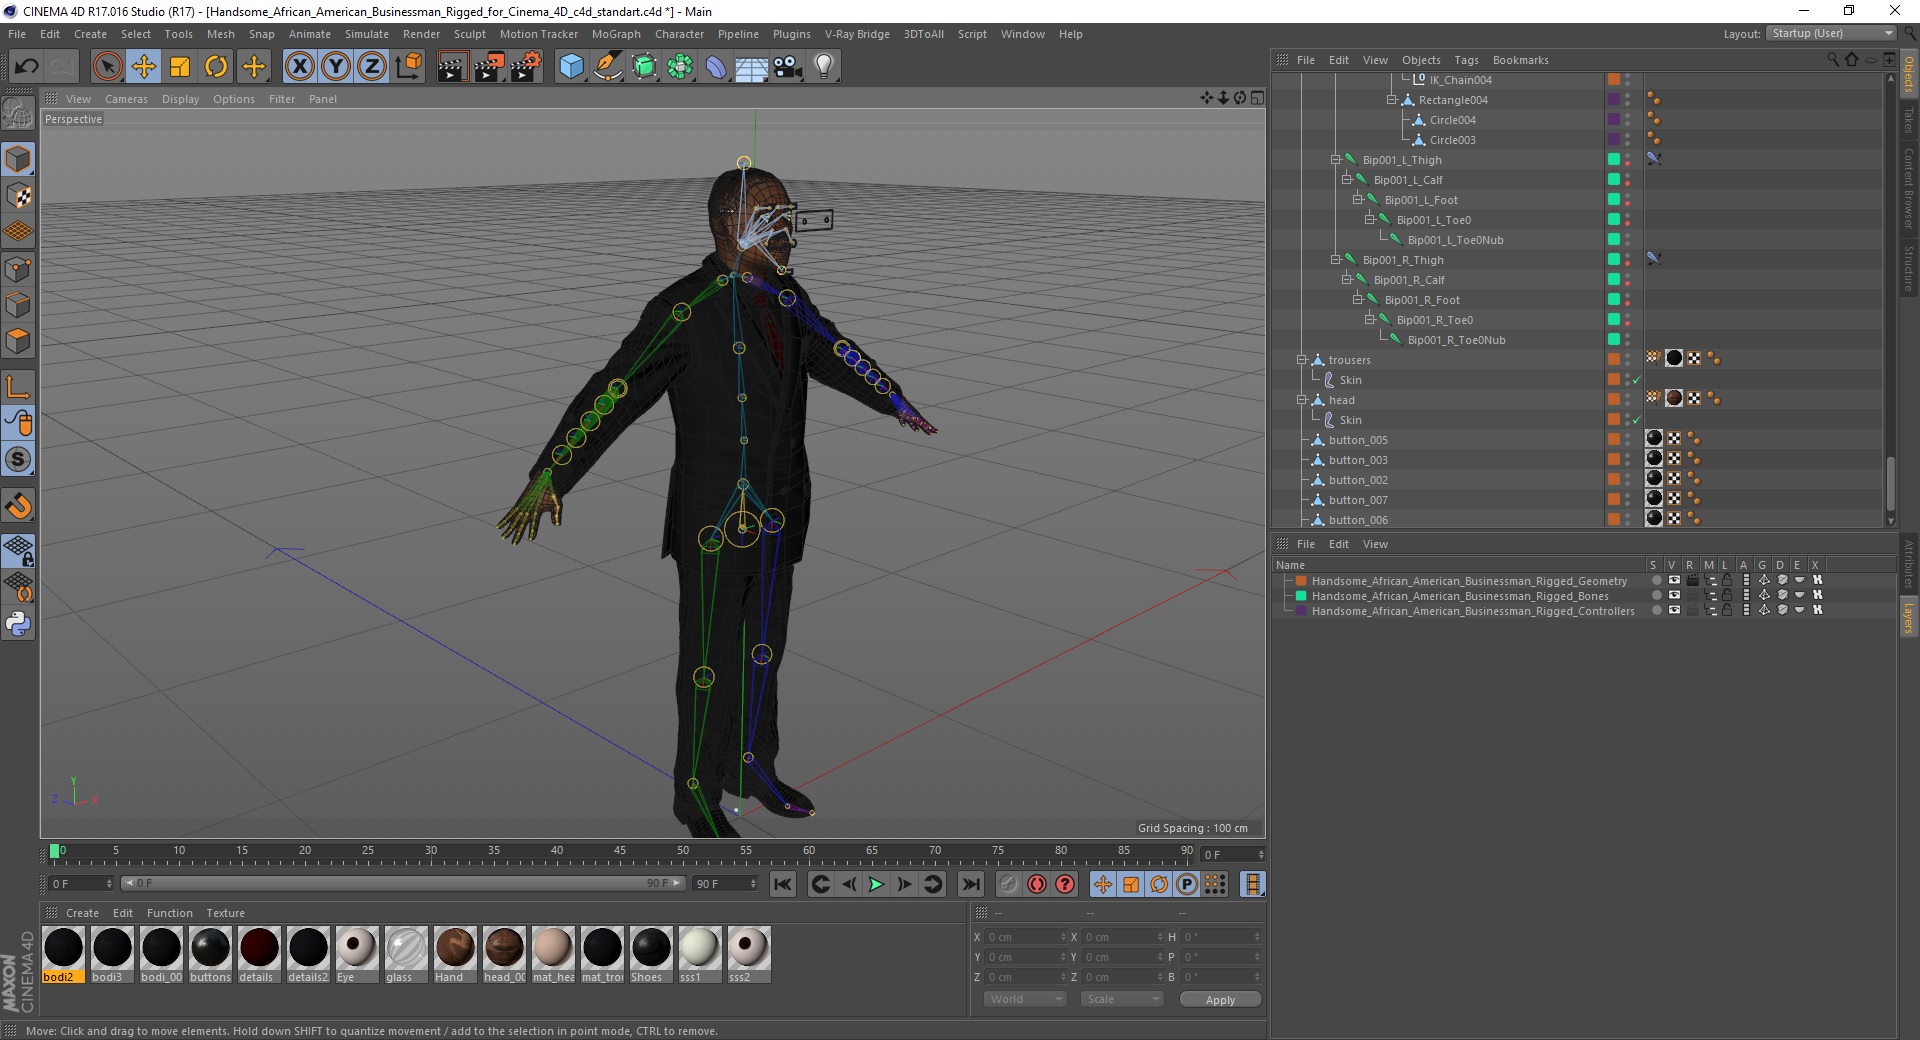Collapse Bip001_R_Thigh hierarchy

[1335, 260]
